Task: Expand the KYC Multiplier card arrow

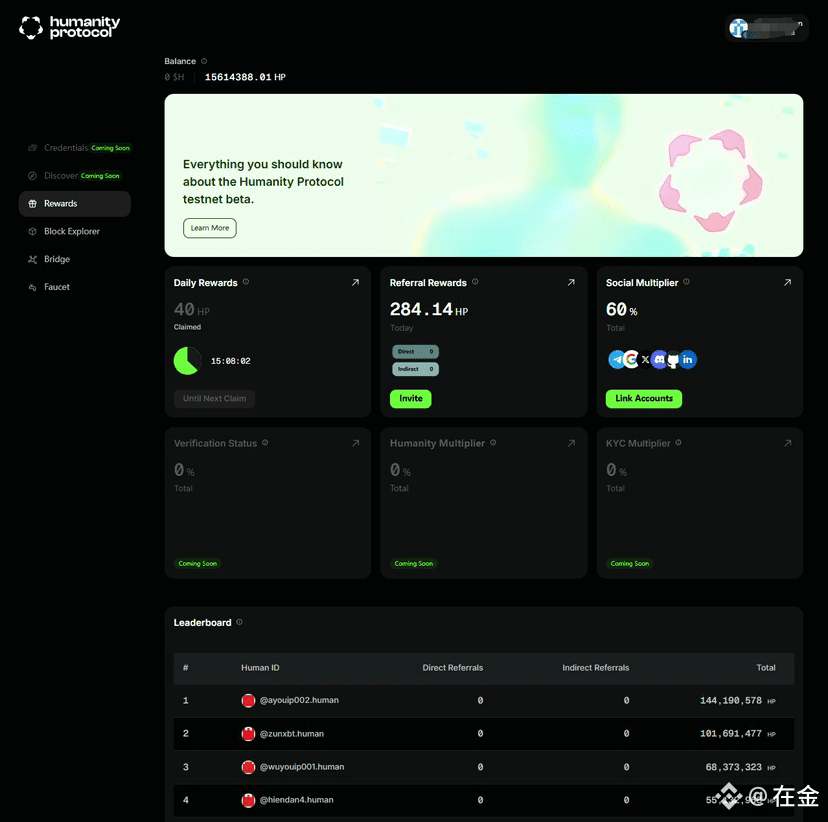Action: tap(787, 443)
